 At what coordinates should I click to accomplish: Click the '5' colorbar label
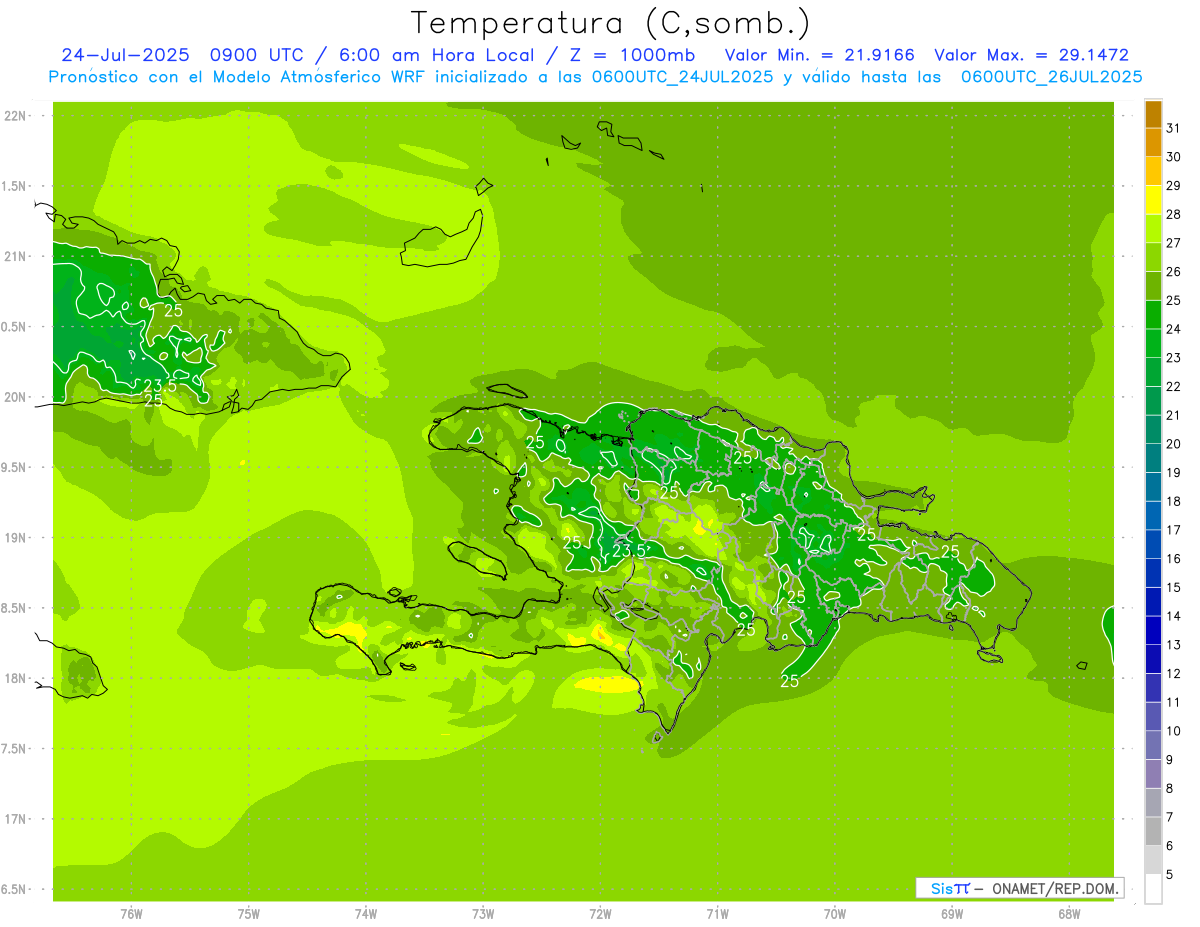1170,874
